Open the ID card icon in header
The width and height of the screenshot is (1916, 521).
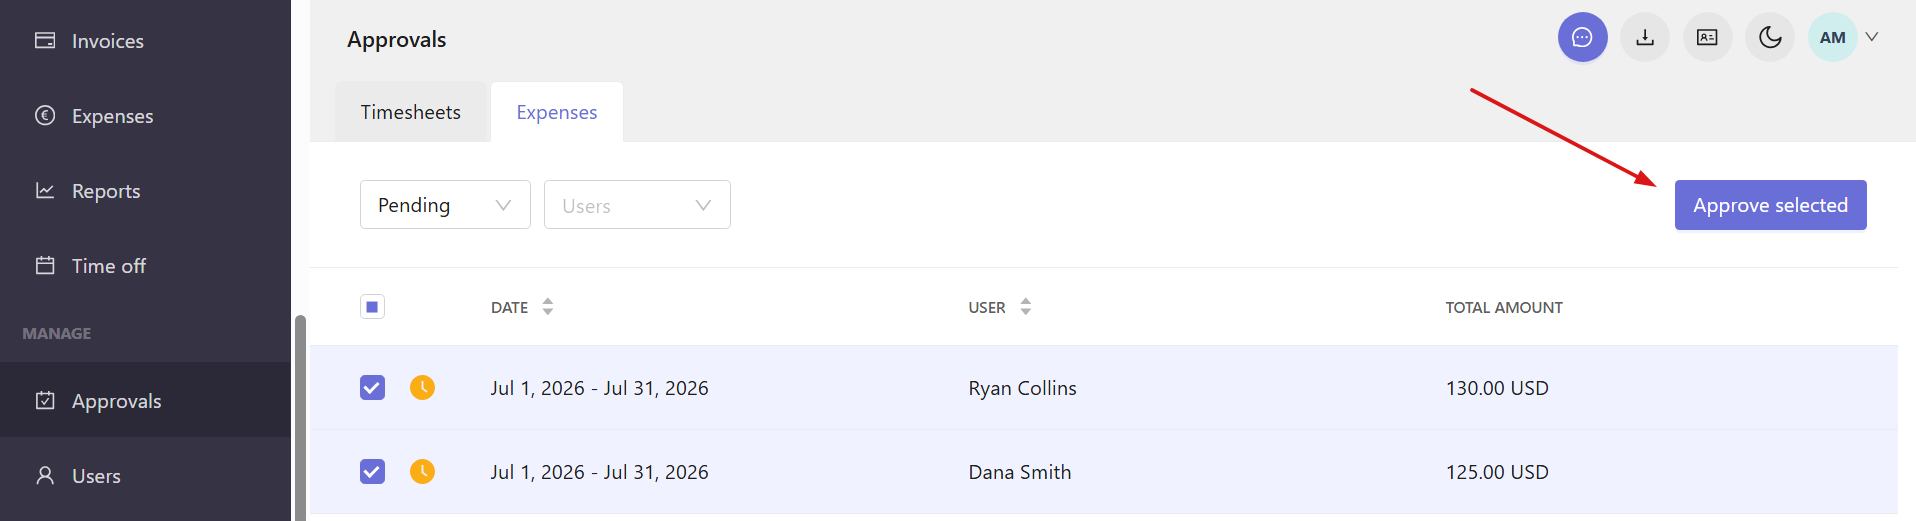click(1707, 37)
